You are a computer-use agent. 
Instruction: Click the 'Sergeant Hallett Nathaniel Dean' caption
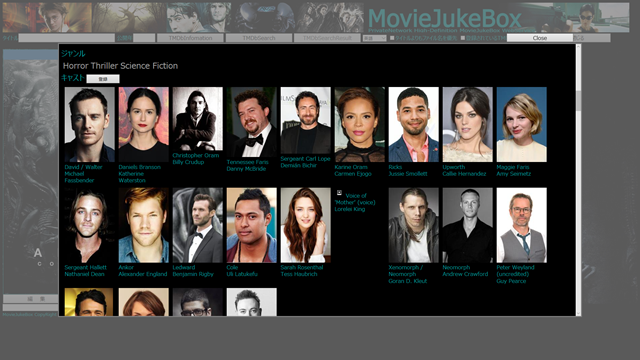[86, 271]
